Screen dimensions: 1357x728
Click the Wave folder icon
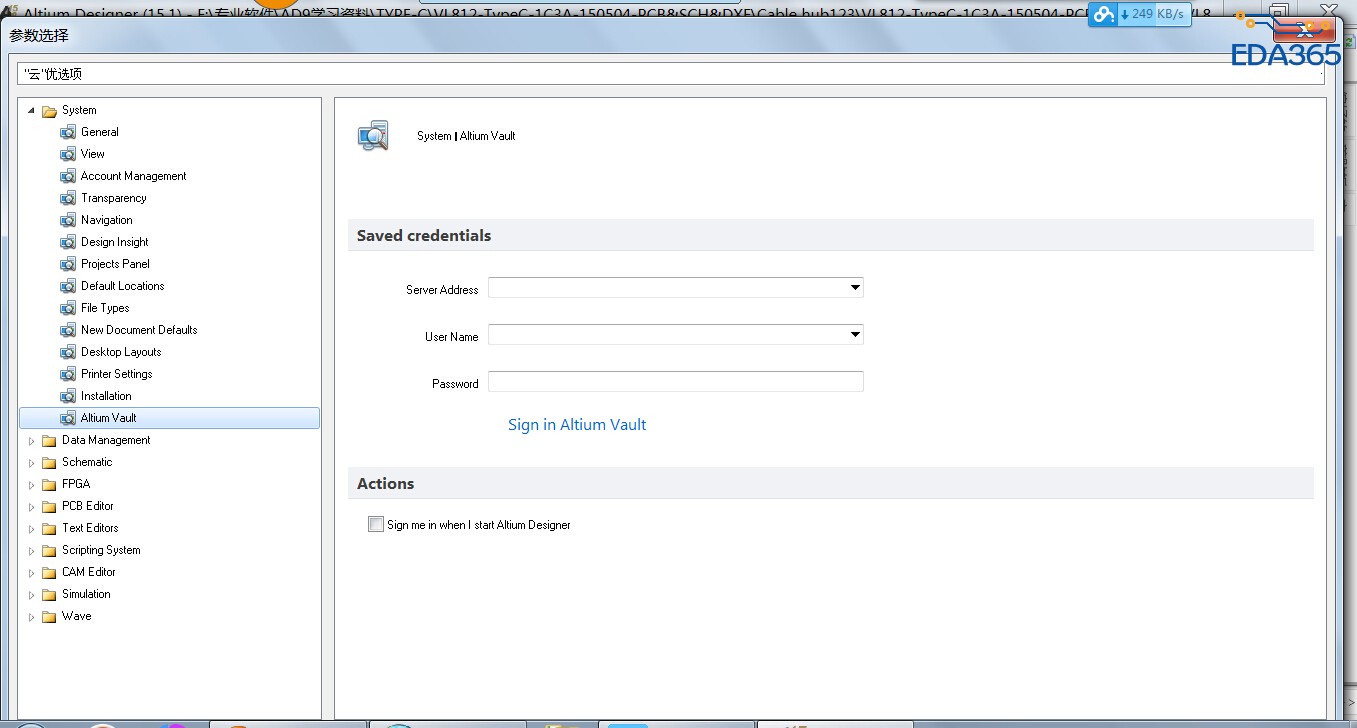(49, 616)
